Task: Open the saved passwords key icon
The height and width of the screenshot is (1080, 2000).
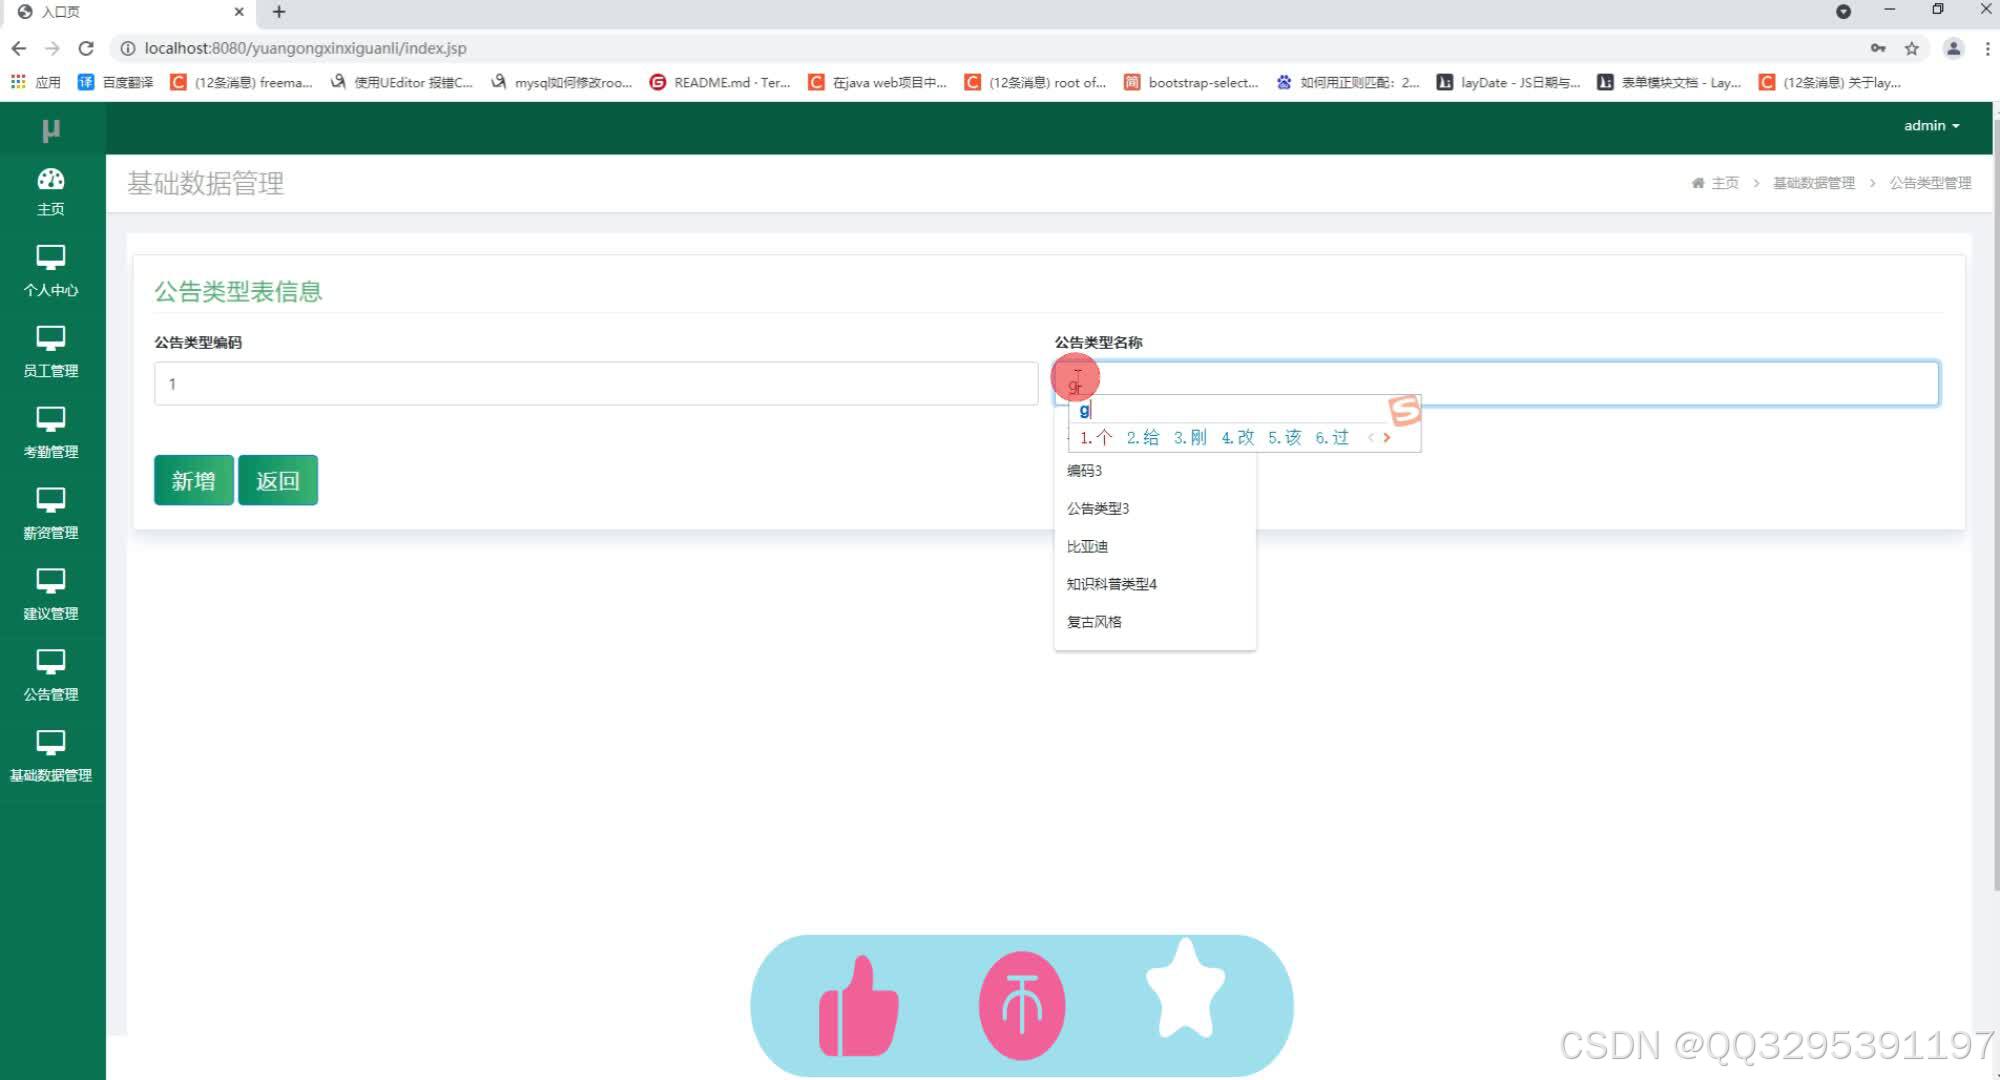Action: (x=1878, y=48)
